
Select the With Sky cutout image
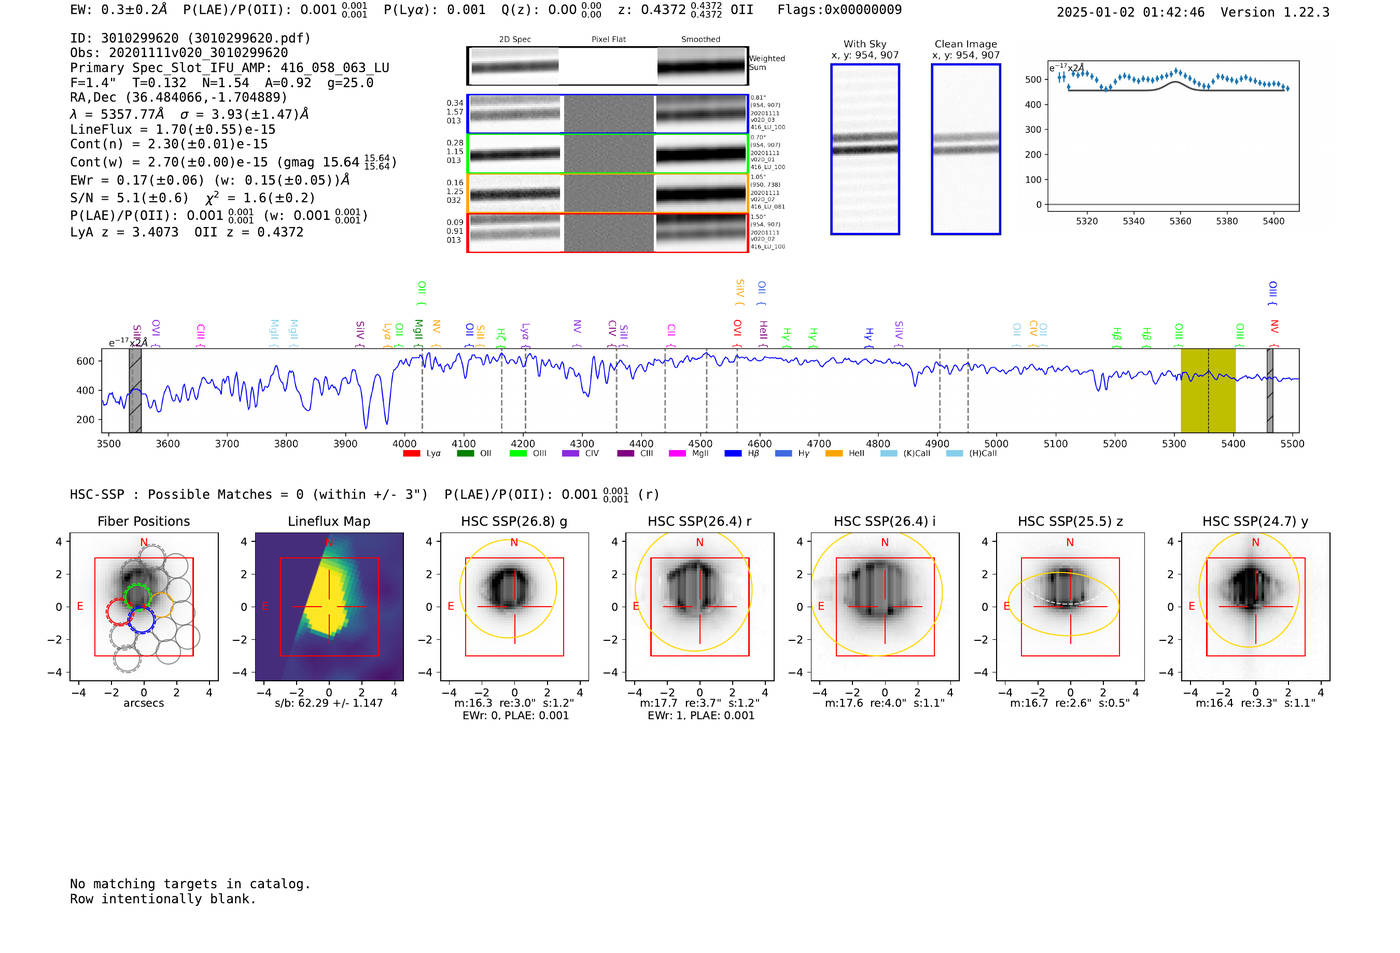[x=865, y=149]
